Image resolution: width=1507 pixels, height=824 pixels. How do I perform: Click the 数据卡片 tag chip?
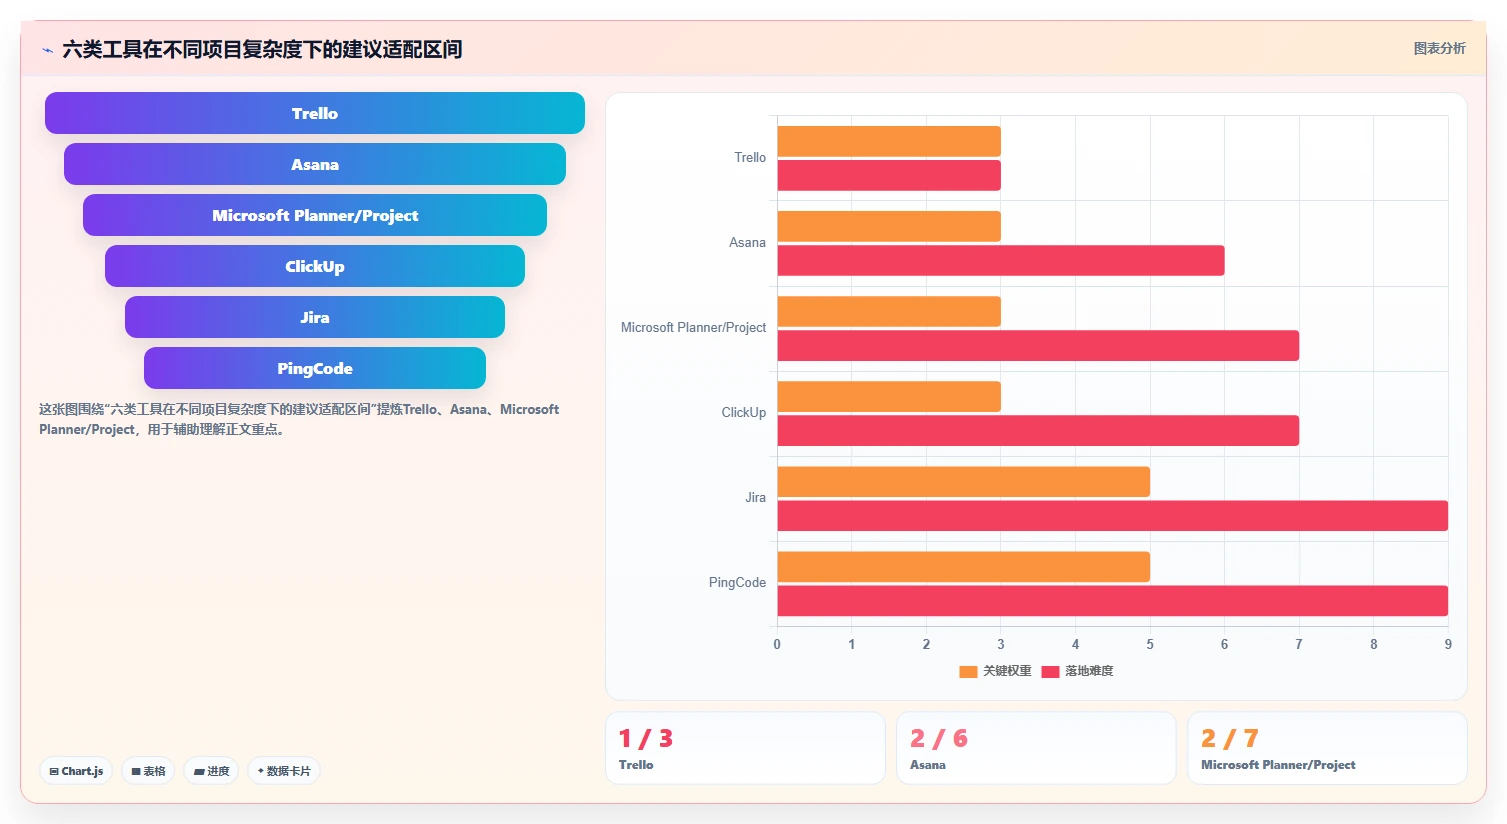click(x=284, y=771)
